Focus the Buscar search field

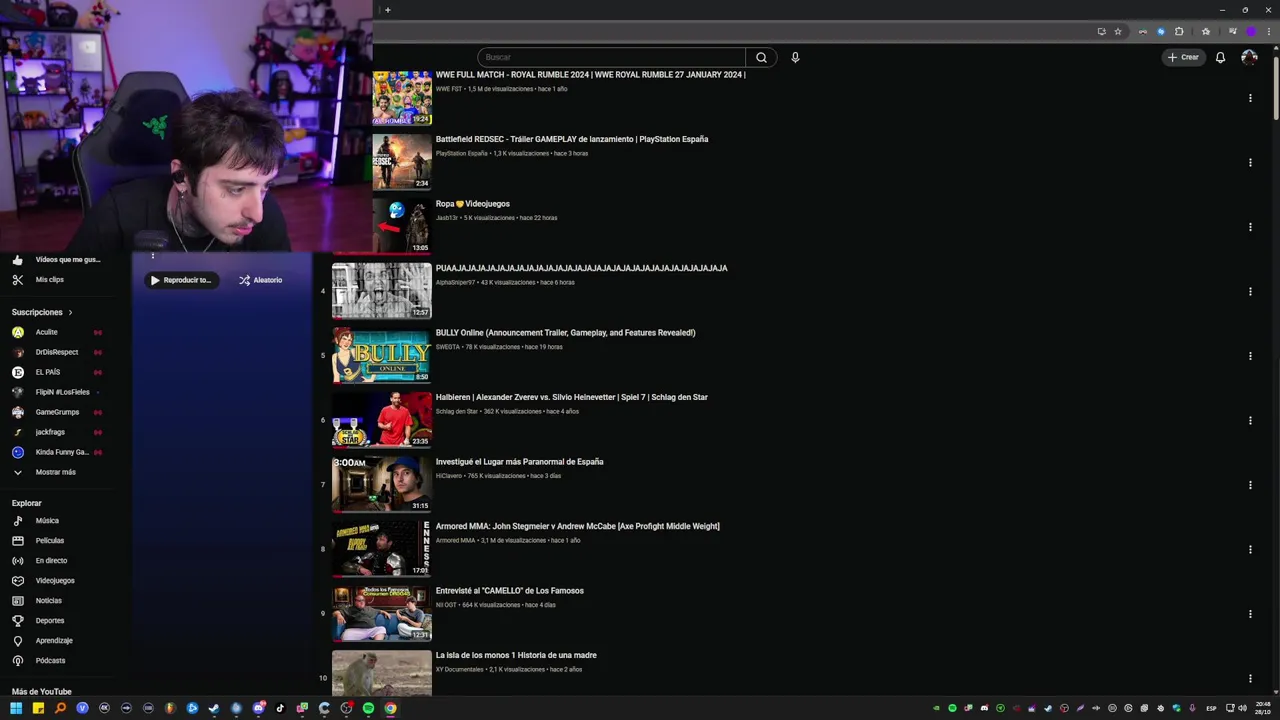coord(611,57)
